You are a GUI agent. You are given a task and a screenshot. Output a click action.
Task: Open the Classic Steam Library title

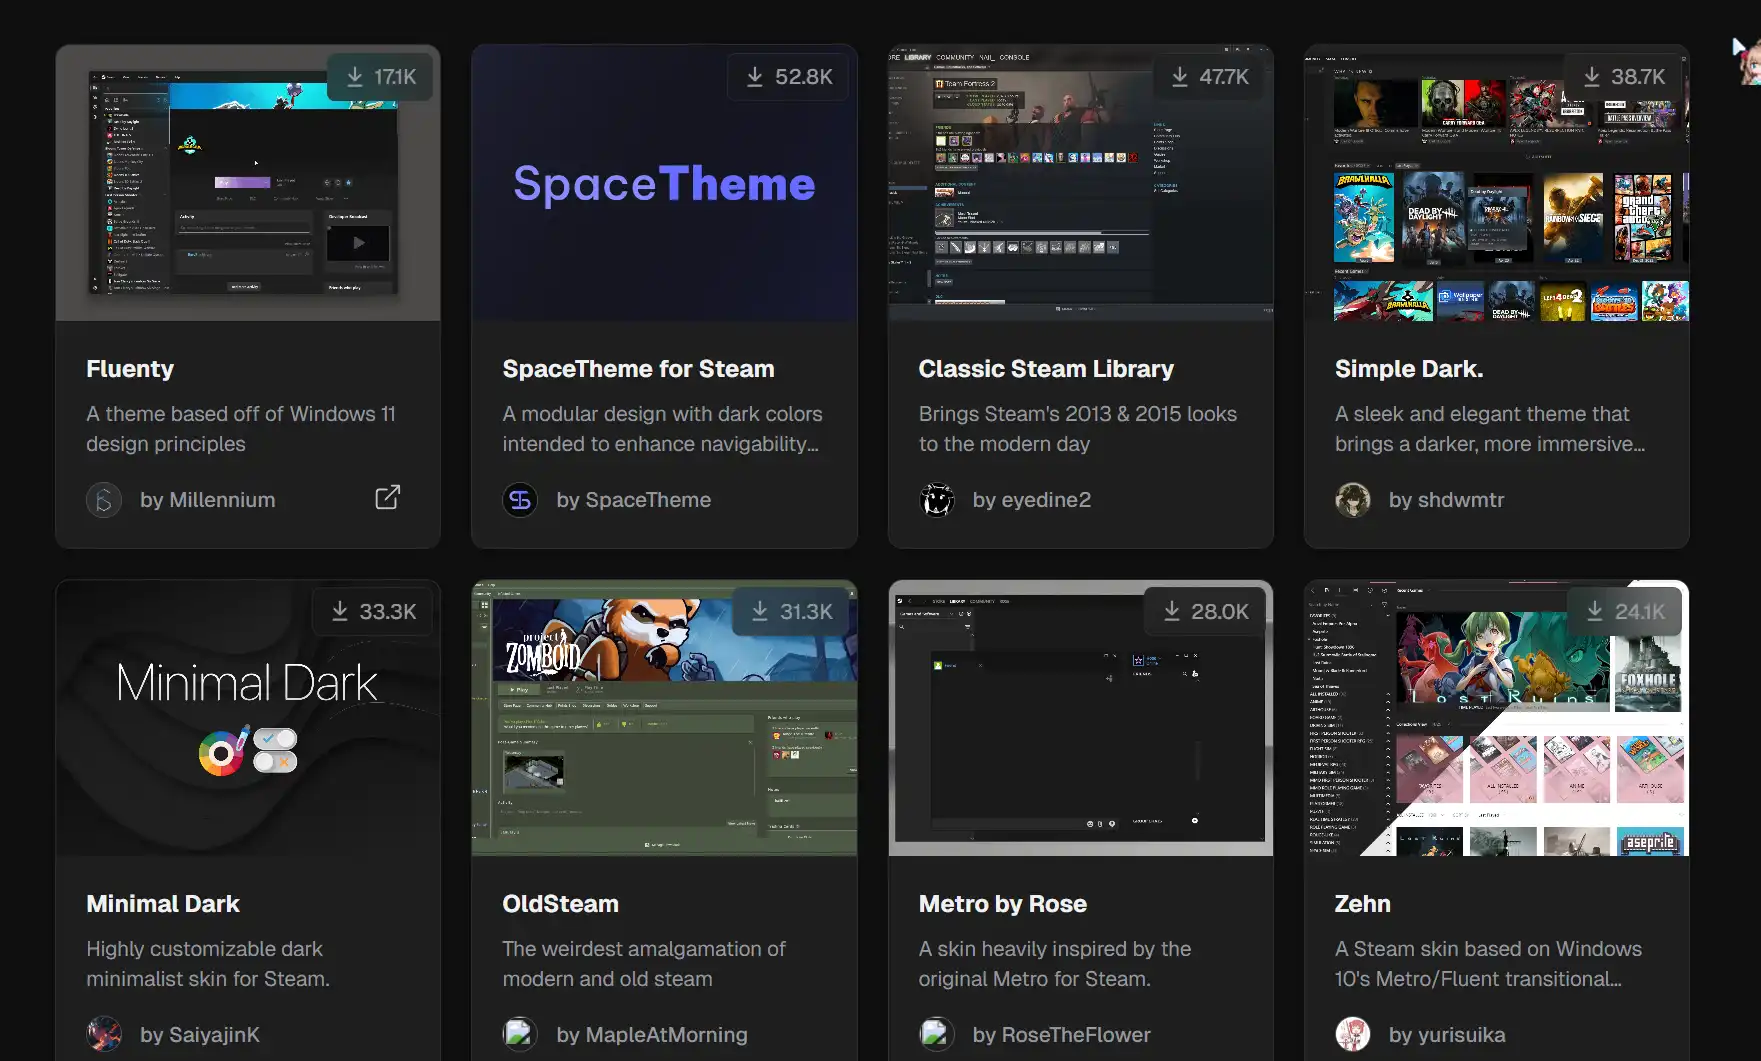click(x=1046, y=369)
